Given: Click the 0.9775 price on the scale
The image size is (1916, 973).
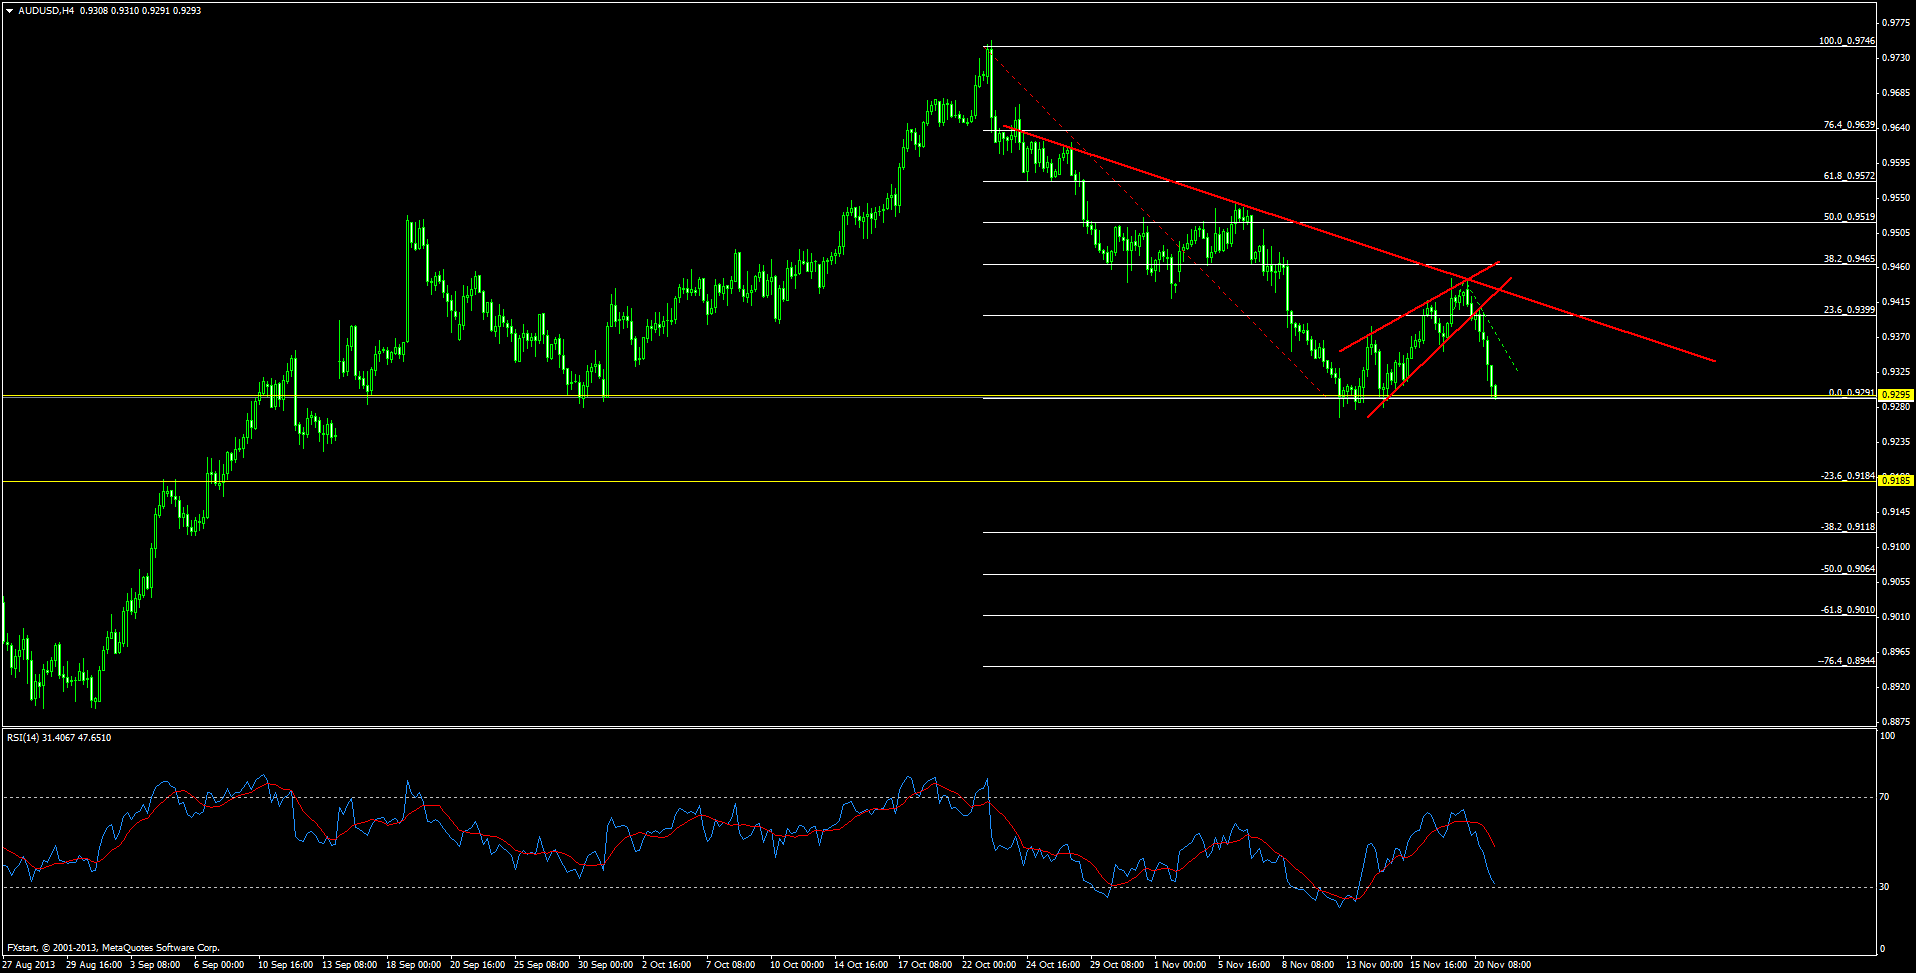Looking at the screenshot, I should click(x=1896, y=23).
